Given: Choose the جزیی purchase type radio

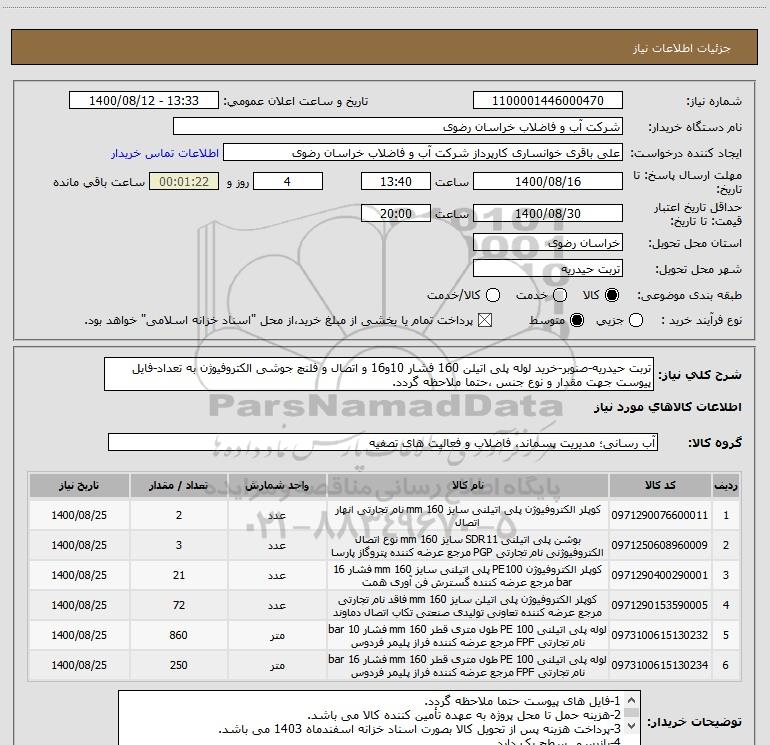Looking at the screenshot, I should pos(636,321).
